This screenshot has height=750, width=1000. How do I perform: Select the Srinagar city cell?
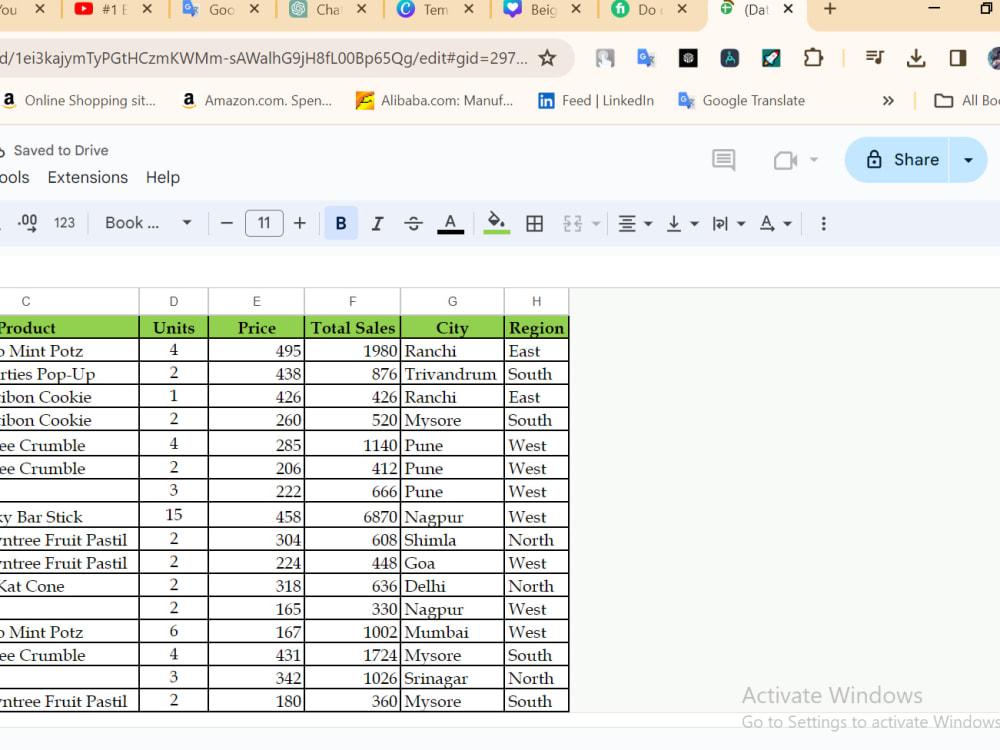[x=452, y=678]
